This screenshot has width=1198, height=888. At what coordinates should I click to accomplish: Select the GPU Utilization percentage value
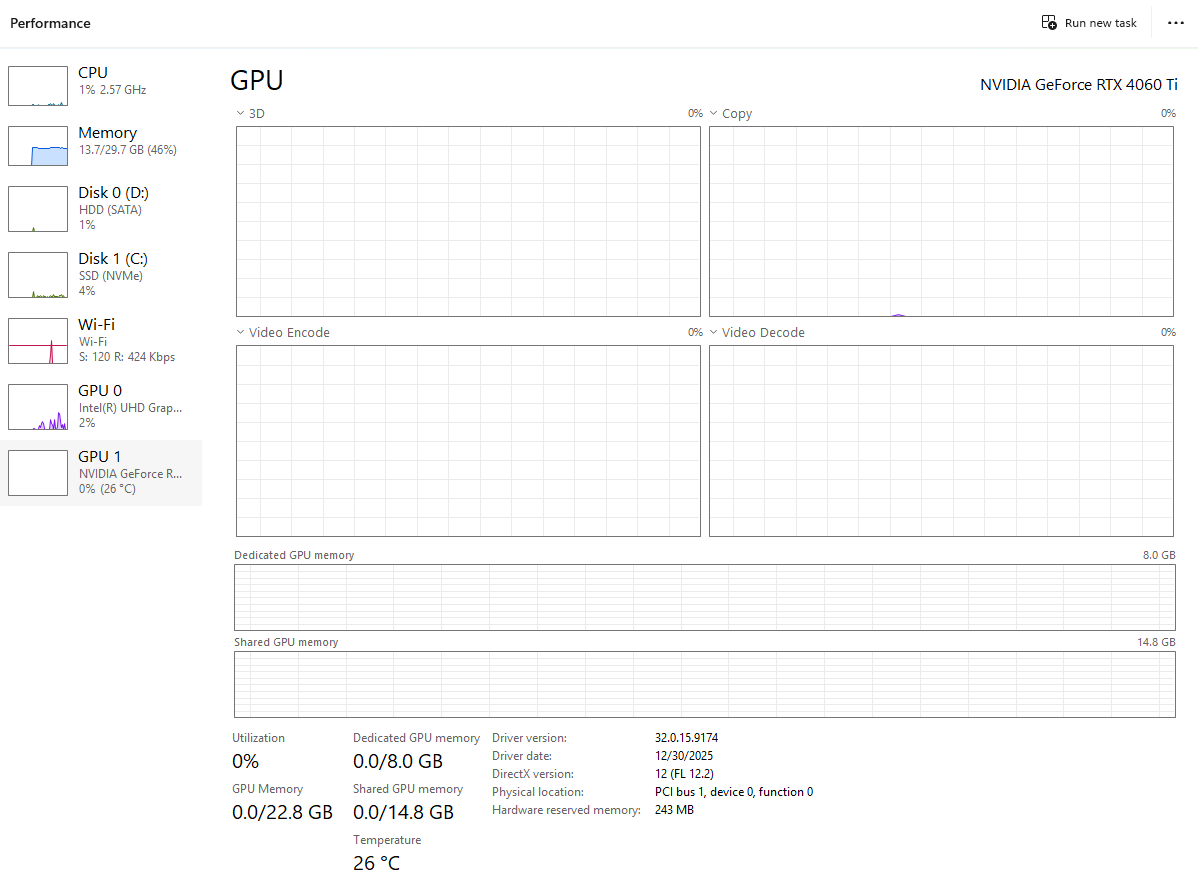coord(245,761)
